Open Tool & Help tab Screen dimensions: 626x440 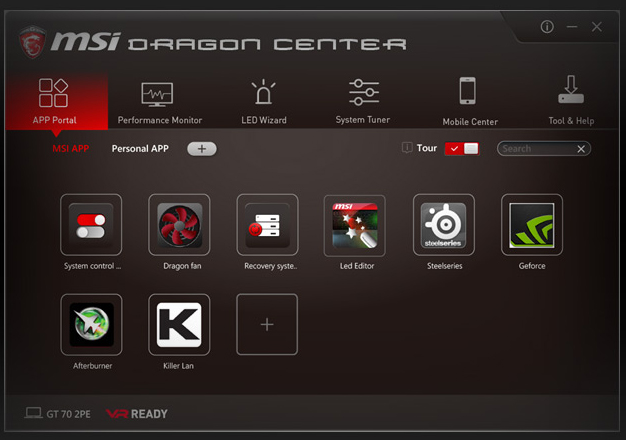pyautogui.click(x=571, y=101)
